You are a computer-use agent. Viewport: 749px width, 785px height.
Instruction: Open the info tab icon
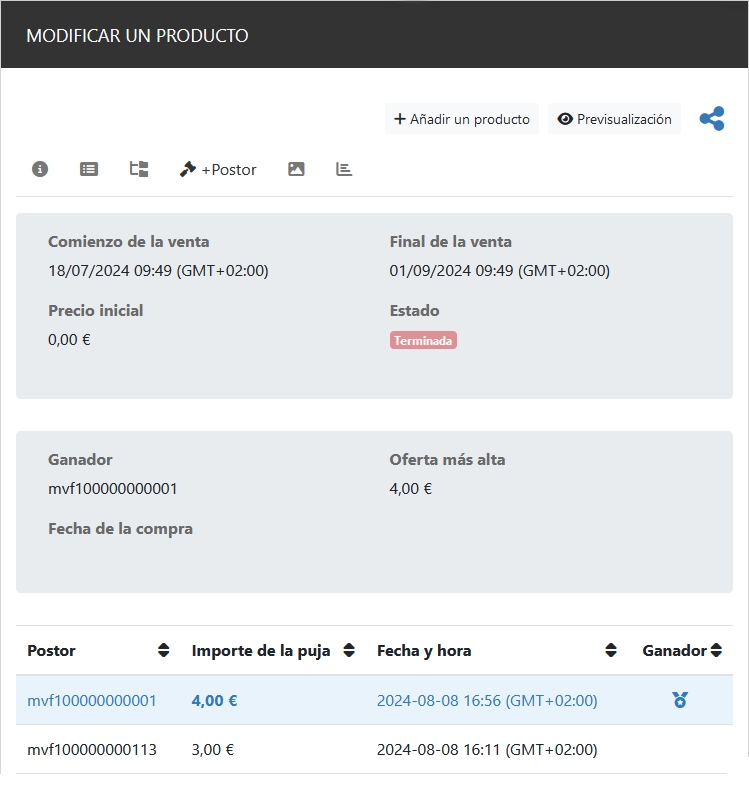pyautogui.click(x=40, y=169)
